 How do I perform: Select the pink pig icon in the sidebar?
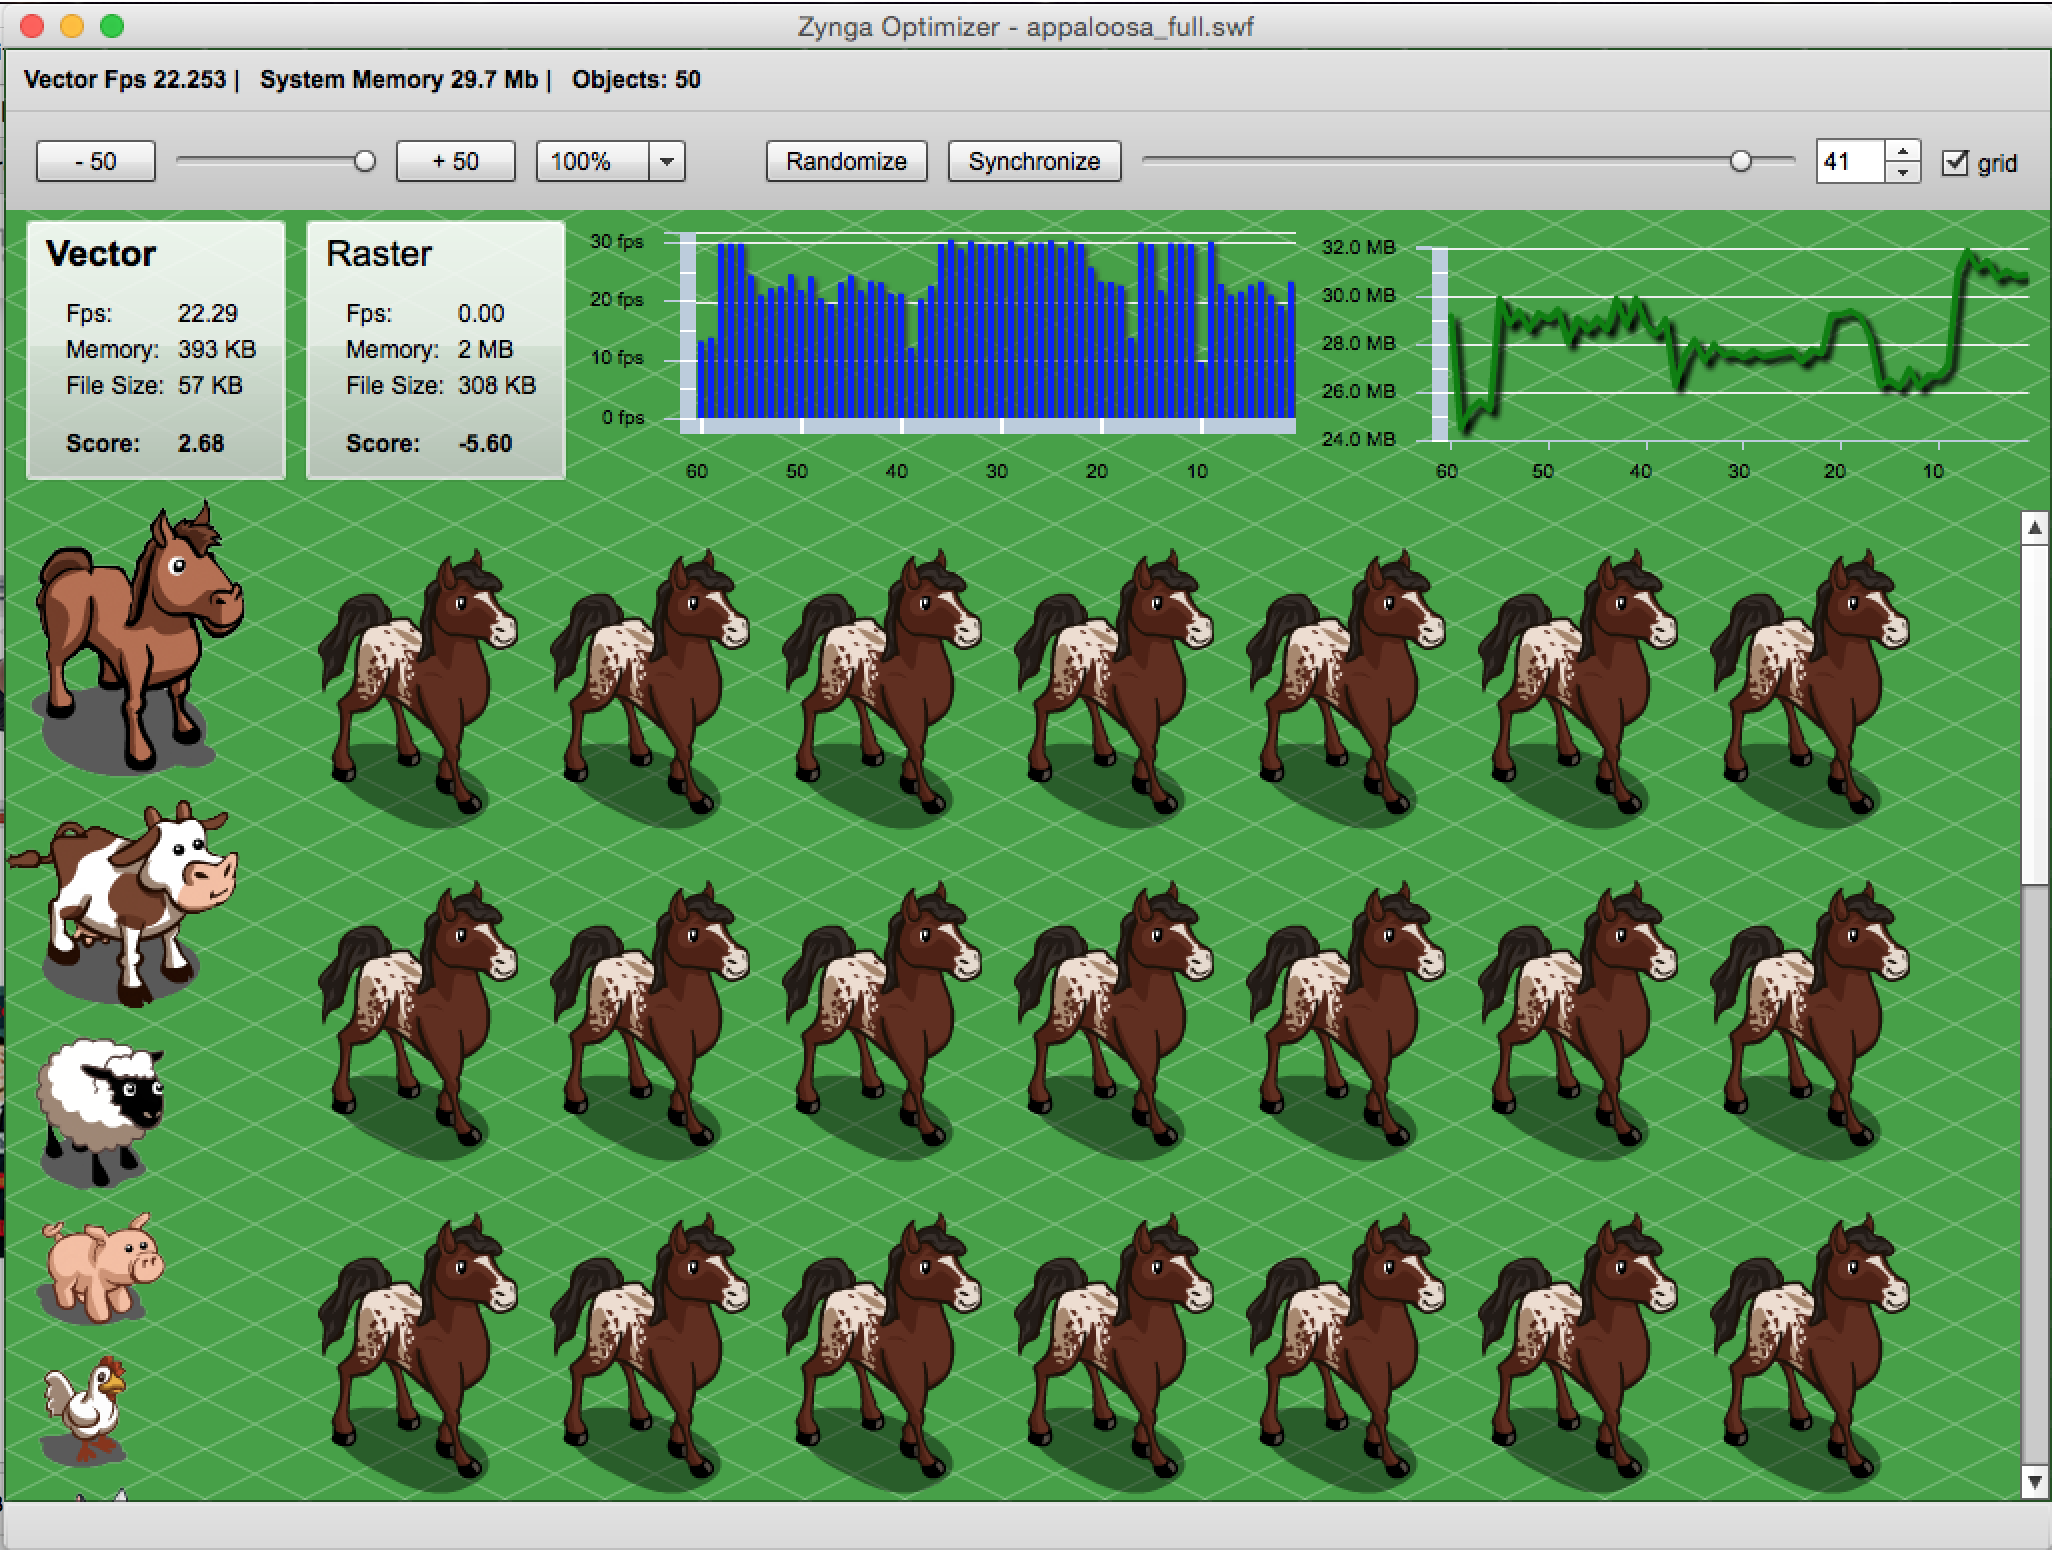[102, 1267]
